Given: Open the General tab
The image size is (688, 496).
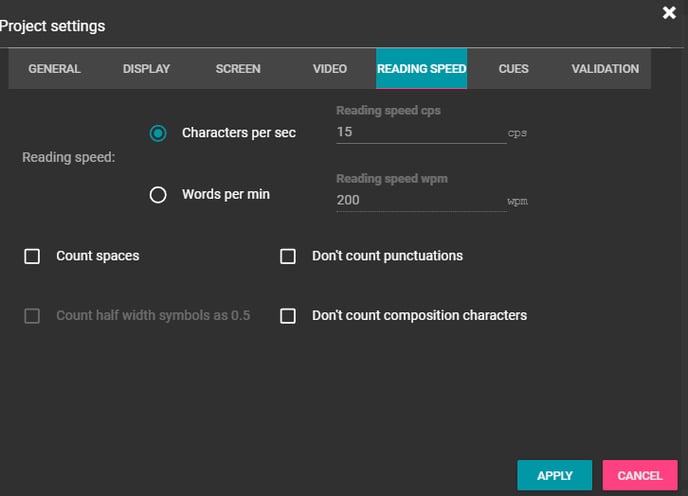Looking at the screenshot, I should 54,69.
